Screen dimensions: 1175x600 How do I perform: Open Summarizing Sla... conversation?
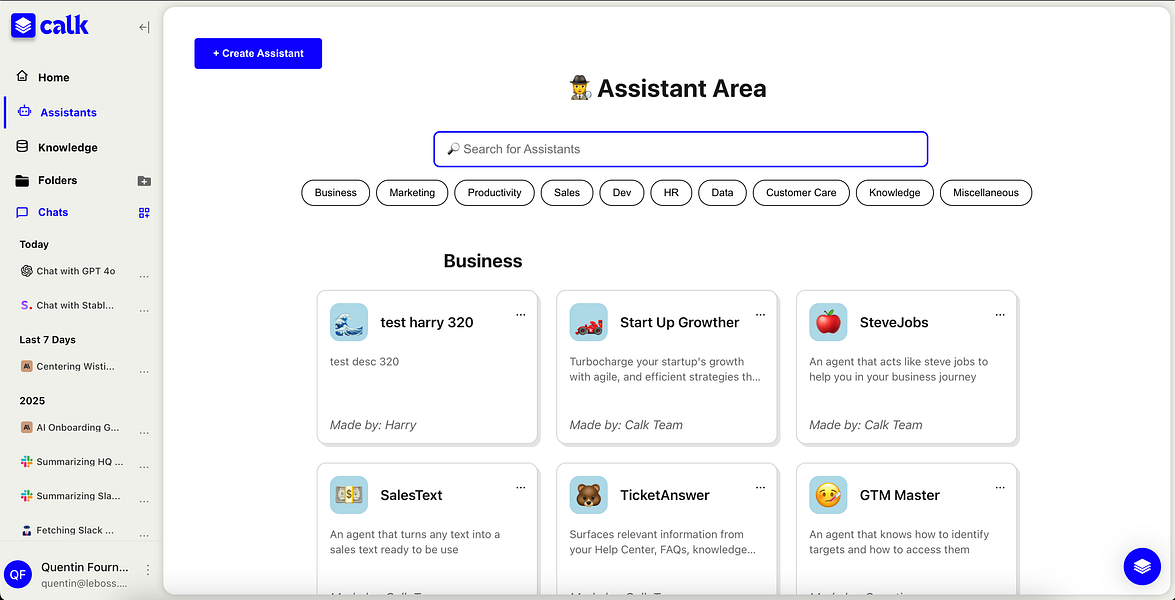coord(79,496)
